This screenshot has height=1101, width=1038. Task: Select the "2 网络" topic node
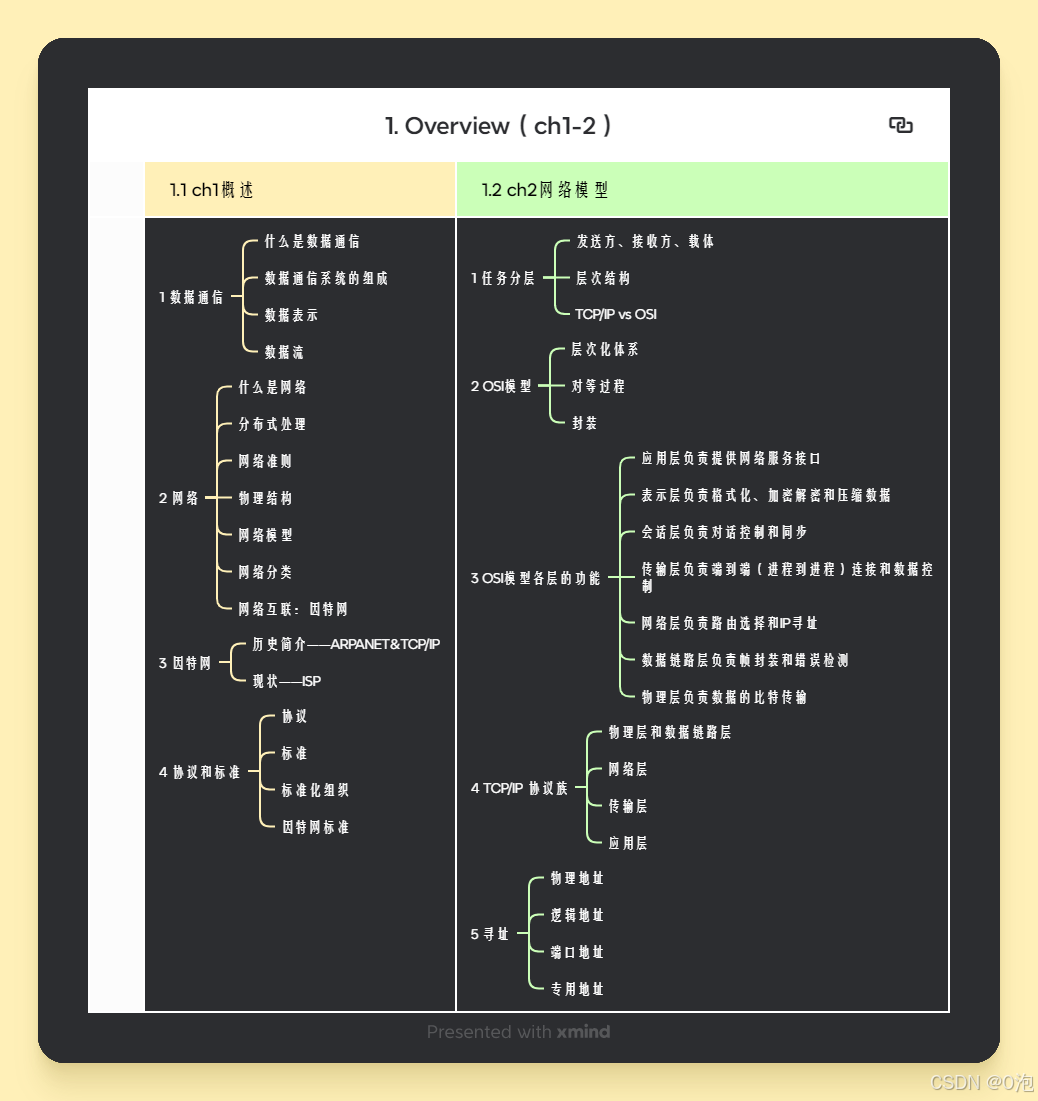(178, 498)
